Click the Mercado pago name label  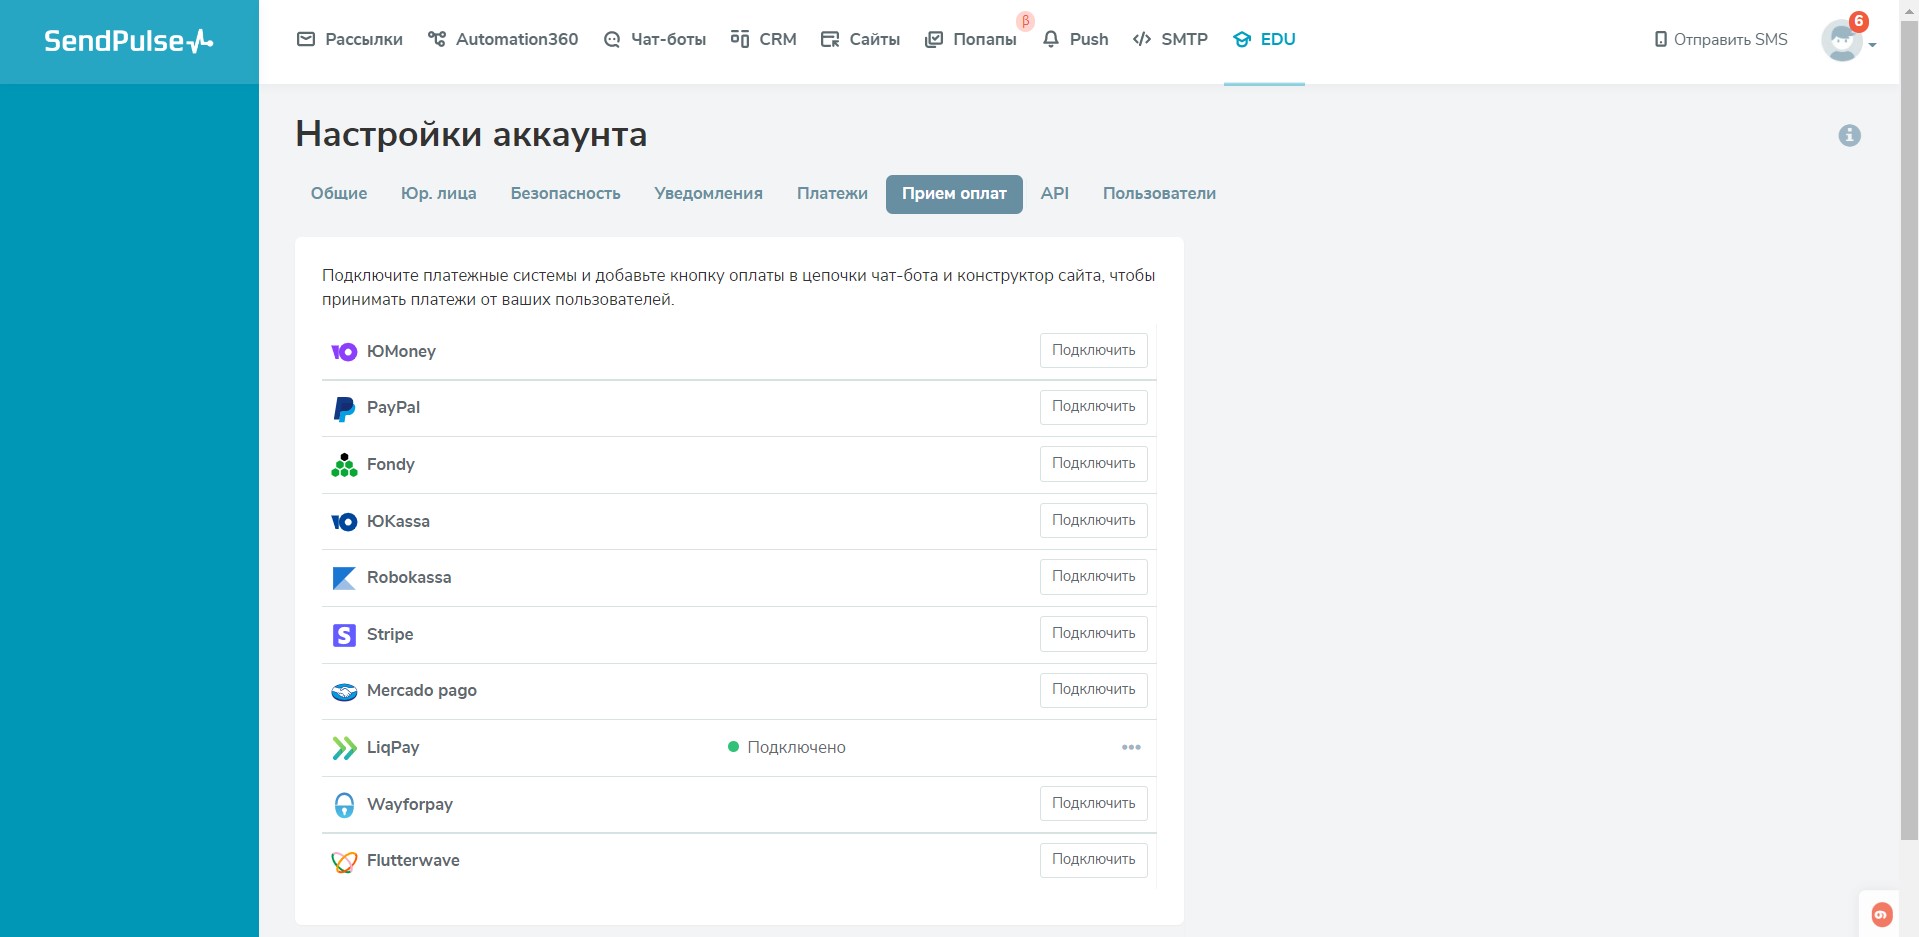click(422, 691)
